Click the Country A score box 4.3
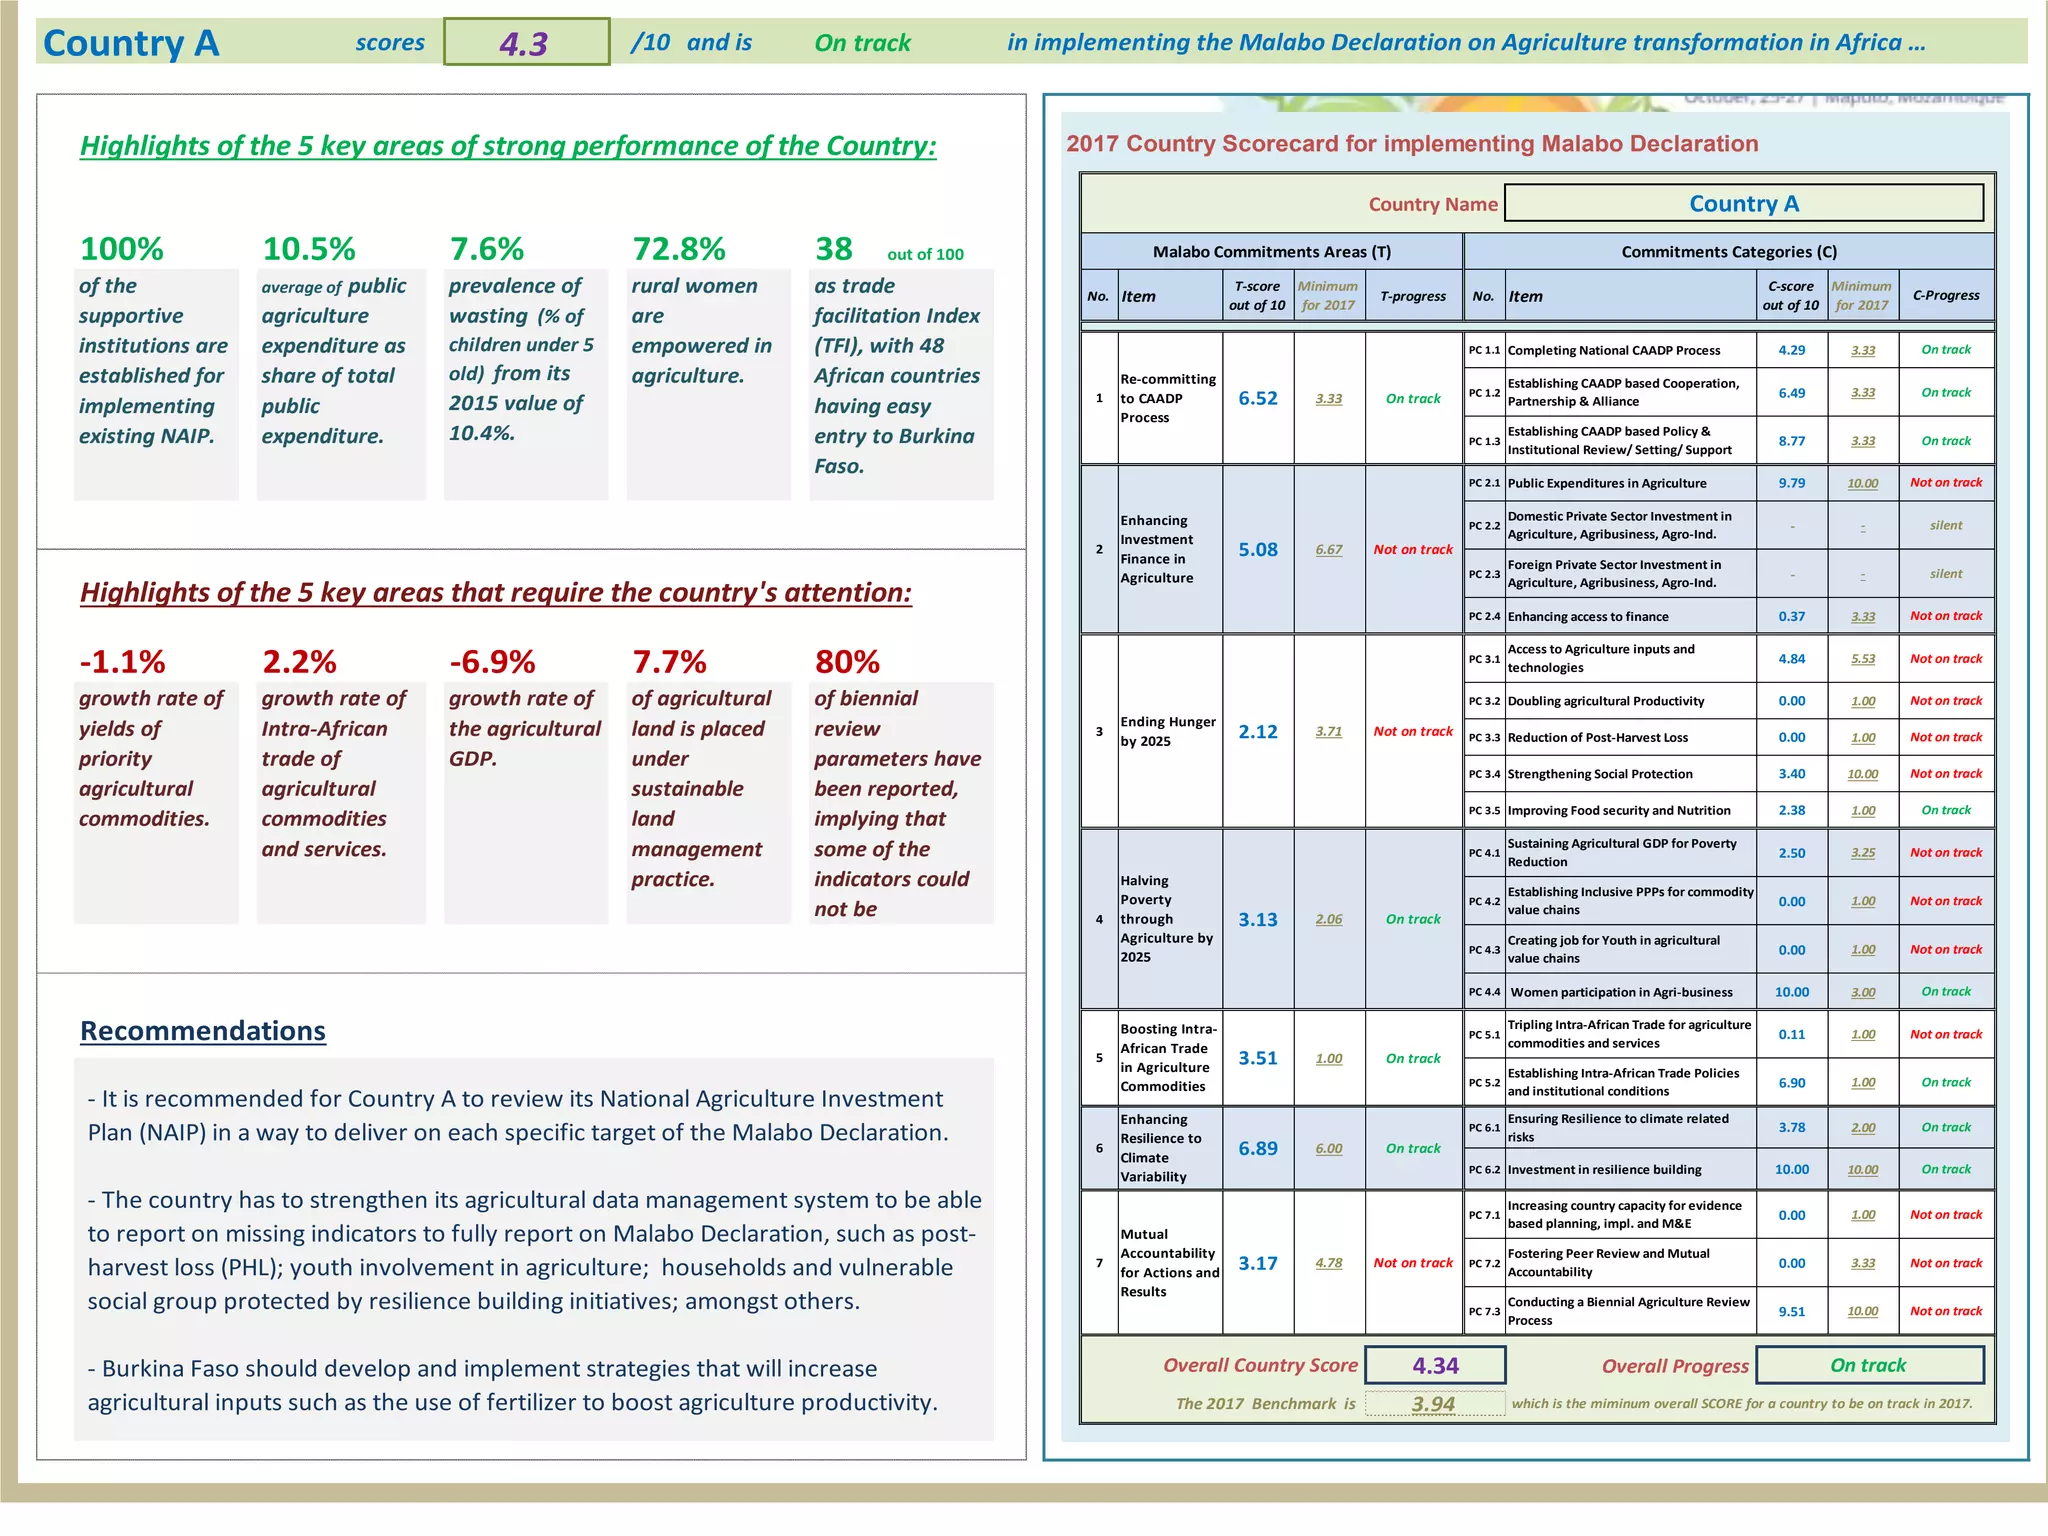 526,43
